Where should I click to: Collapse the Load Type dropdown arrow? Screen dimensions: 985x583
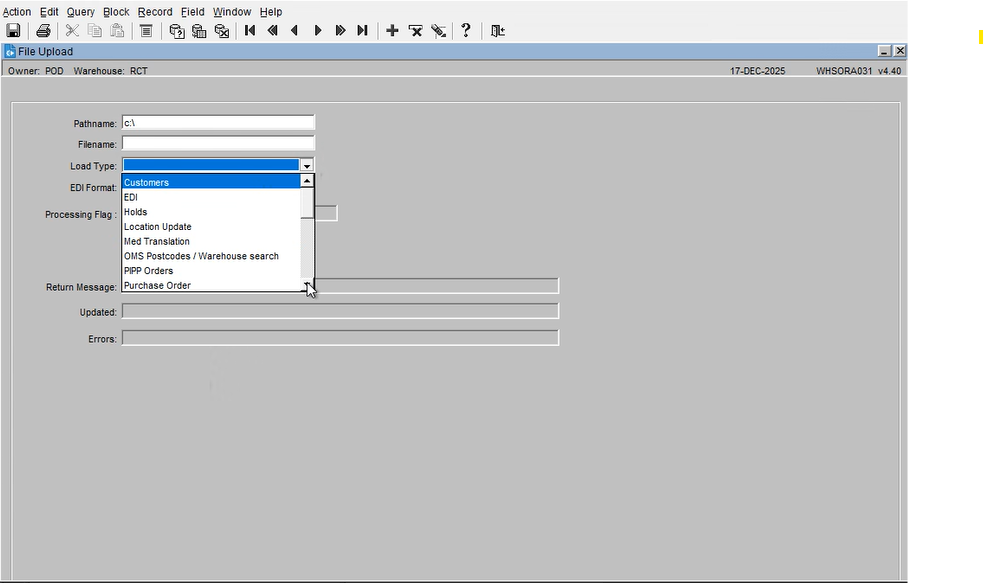[x=307, y=166]
